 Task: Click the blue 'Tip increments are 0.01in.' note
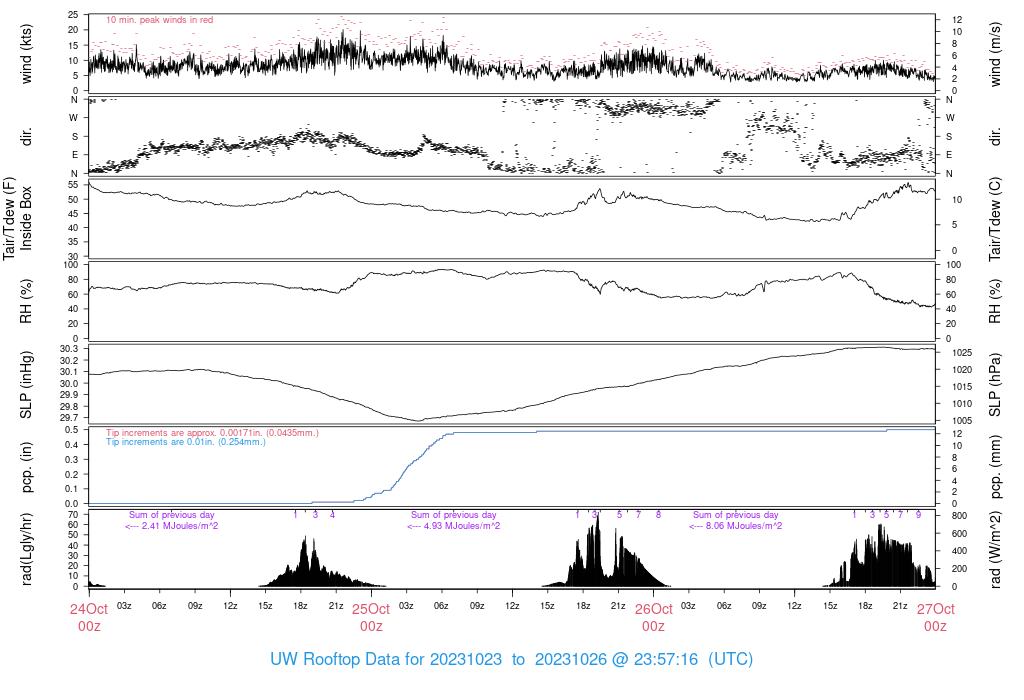coord(186,442)
